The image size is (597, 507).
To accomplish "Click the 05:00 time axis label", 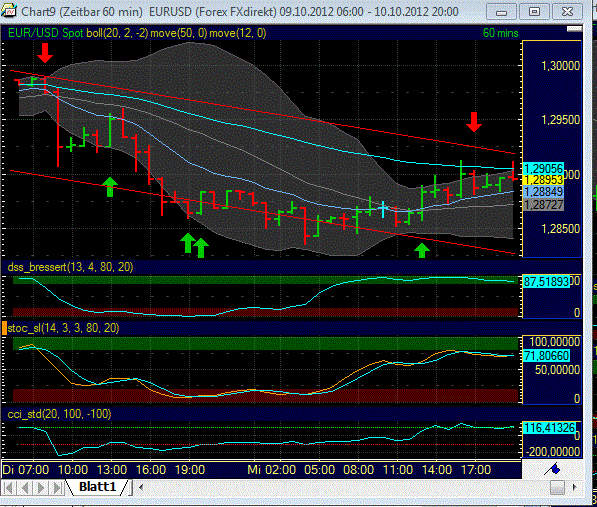I will [319, 469].
